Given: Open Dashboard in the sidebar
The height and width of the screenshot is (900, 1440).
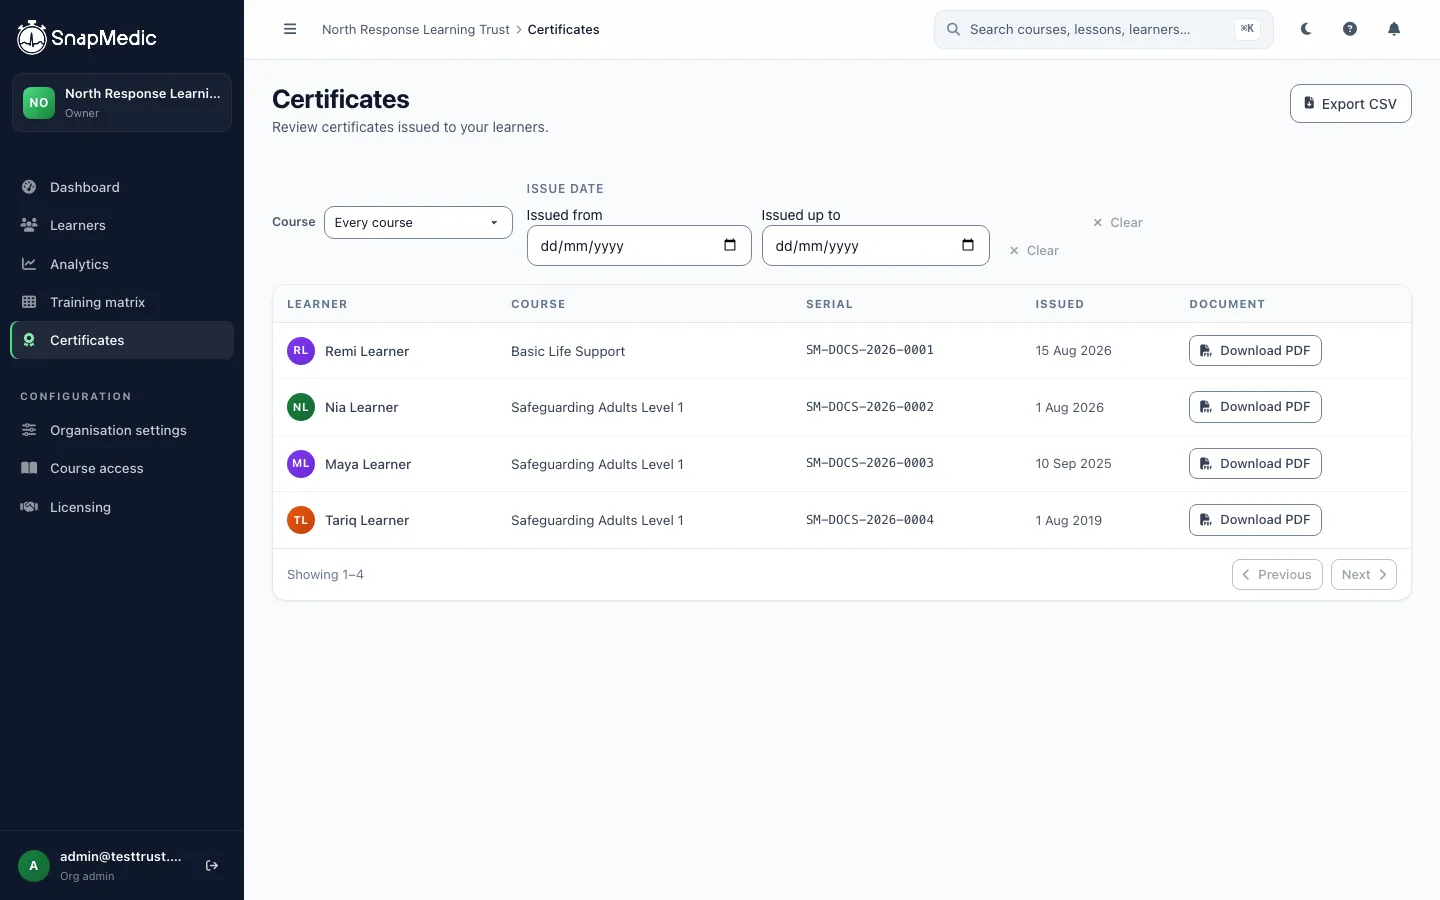Looking at the screenshot, I should point(122,187).
